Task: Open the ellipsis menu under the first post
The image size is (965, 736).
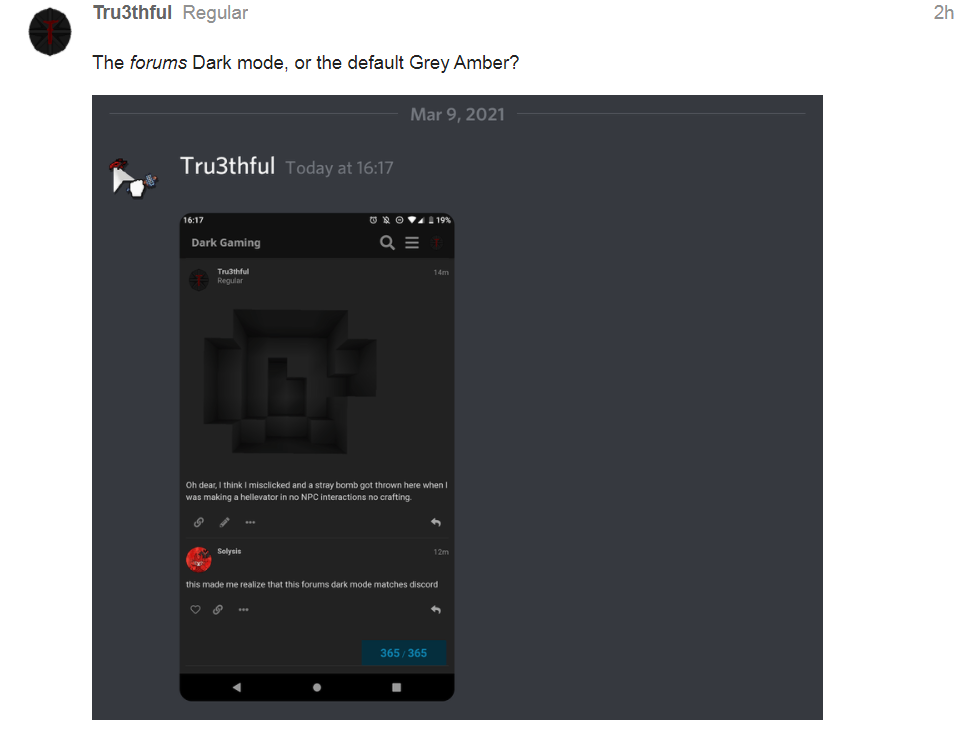Action: pyautogui.click(x=250, y=522)
